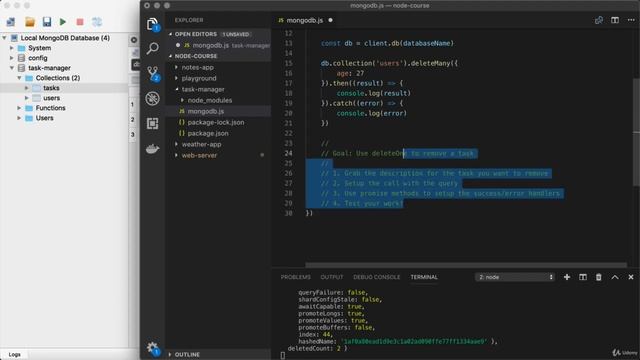Expand the System folder
640x360 pixels.
(12, 48)
